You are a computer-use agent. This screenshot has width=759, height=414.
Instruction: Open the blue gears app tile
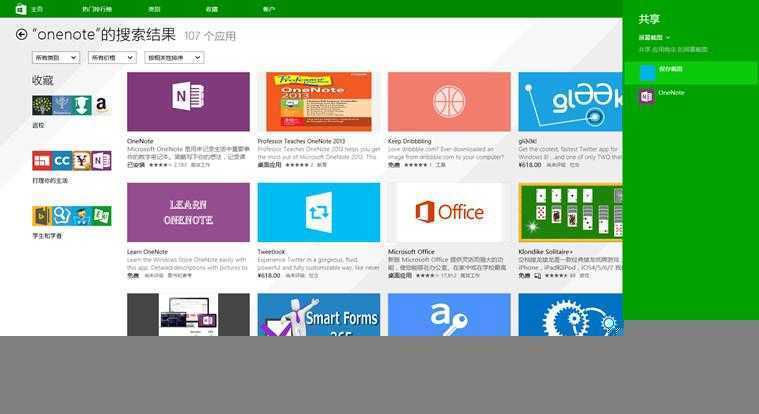[x=570, y=314]
